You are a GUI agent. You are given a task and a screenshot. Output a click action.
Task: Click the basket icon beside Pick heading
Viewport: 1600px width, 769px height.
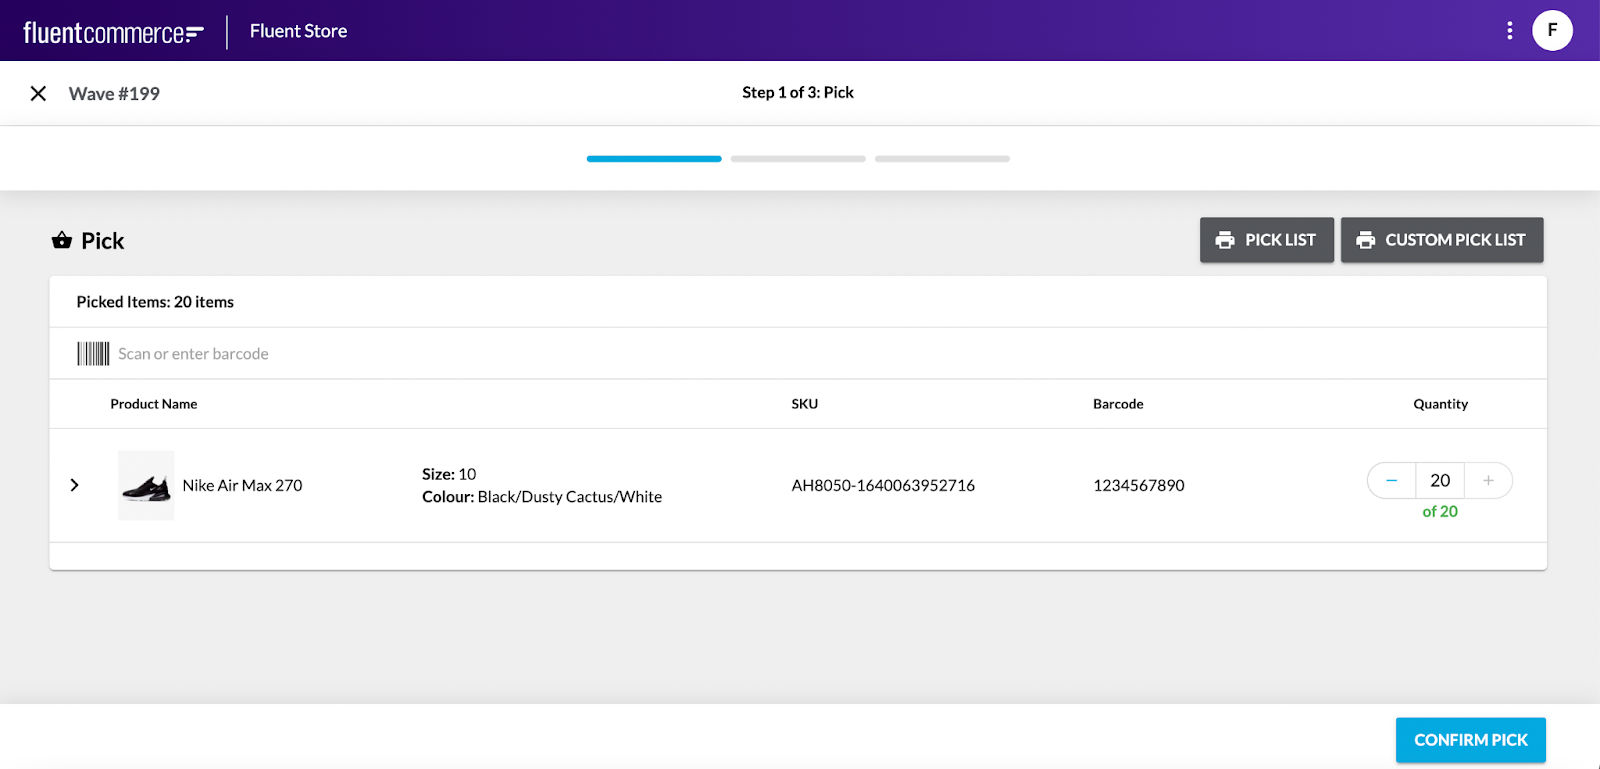pos(62,240)
